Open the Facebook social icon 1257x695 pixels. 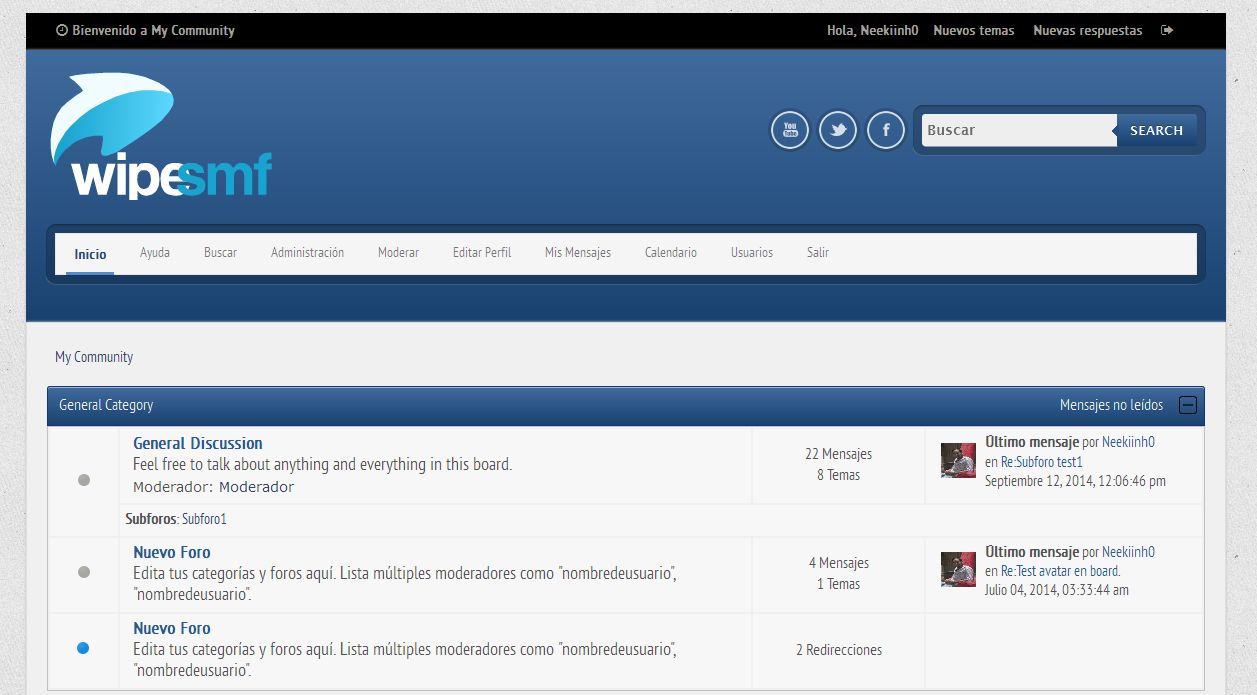886,130
